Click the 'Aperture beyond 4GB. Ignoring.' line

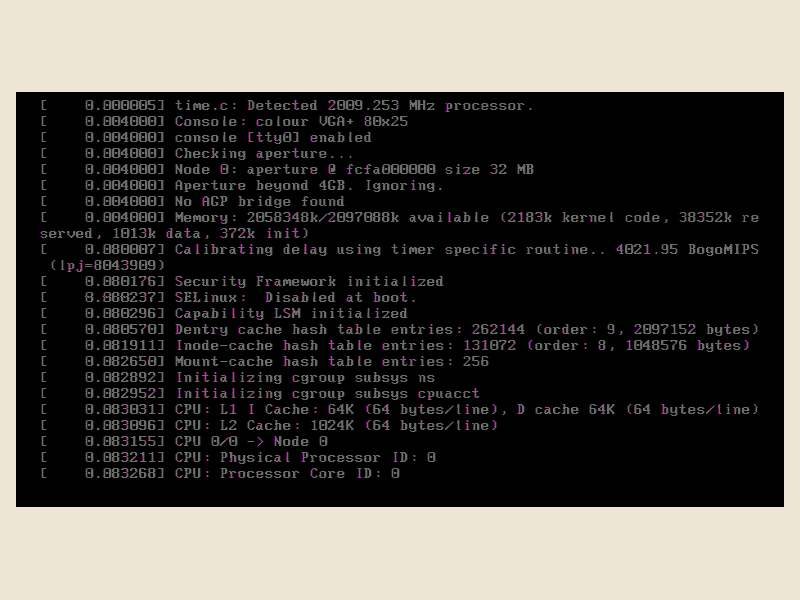242,186
